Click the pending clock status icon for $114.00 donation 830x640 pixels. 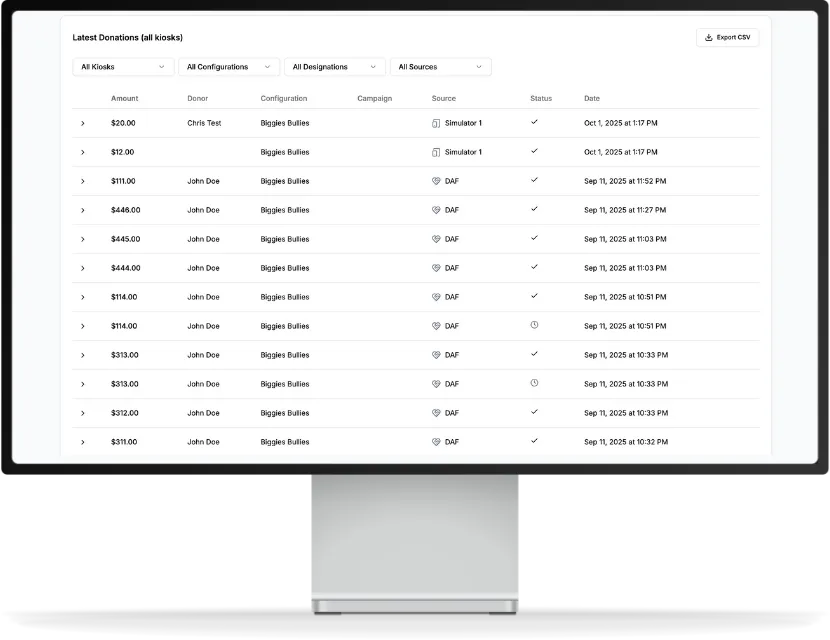pos(534,325)
